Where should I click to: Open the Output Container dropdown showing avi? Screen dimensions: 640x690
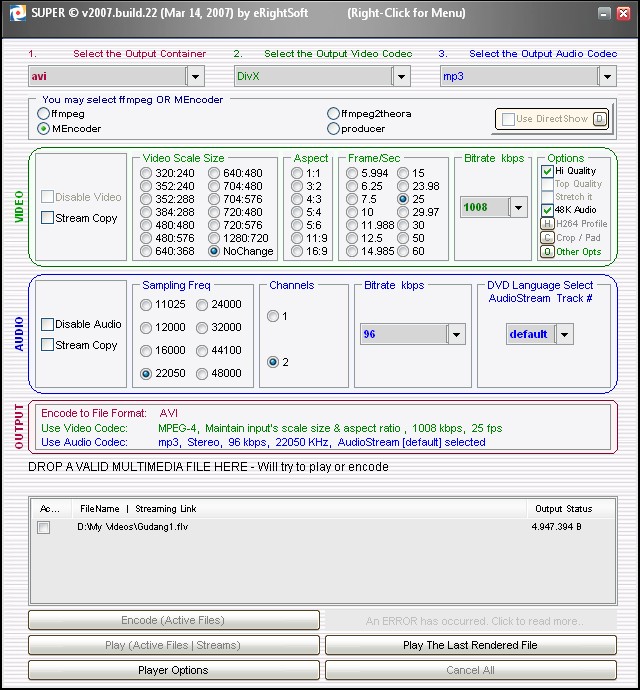pyautogui.click(x=195, y=76)
